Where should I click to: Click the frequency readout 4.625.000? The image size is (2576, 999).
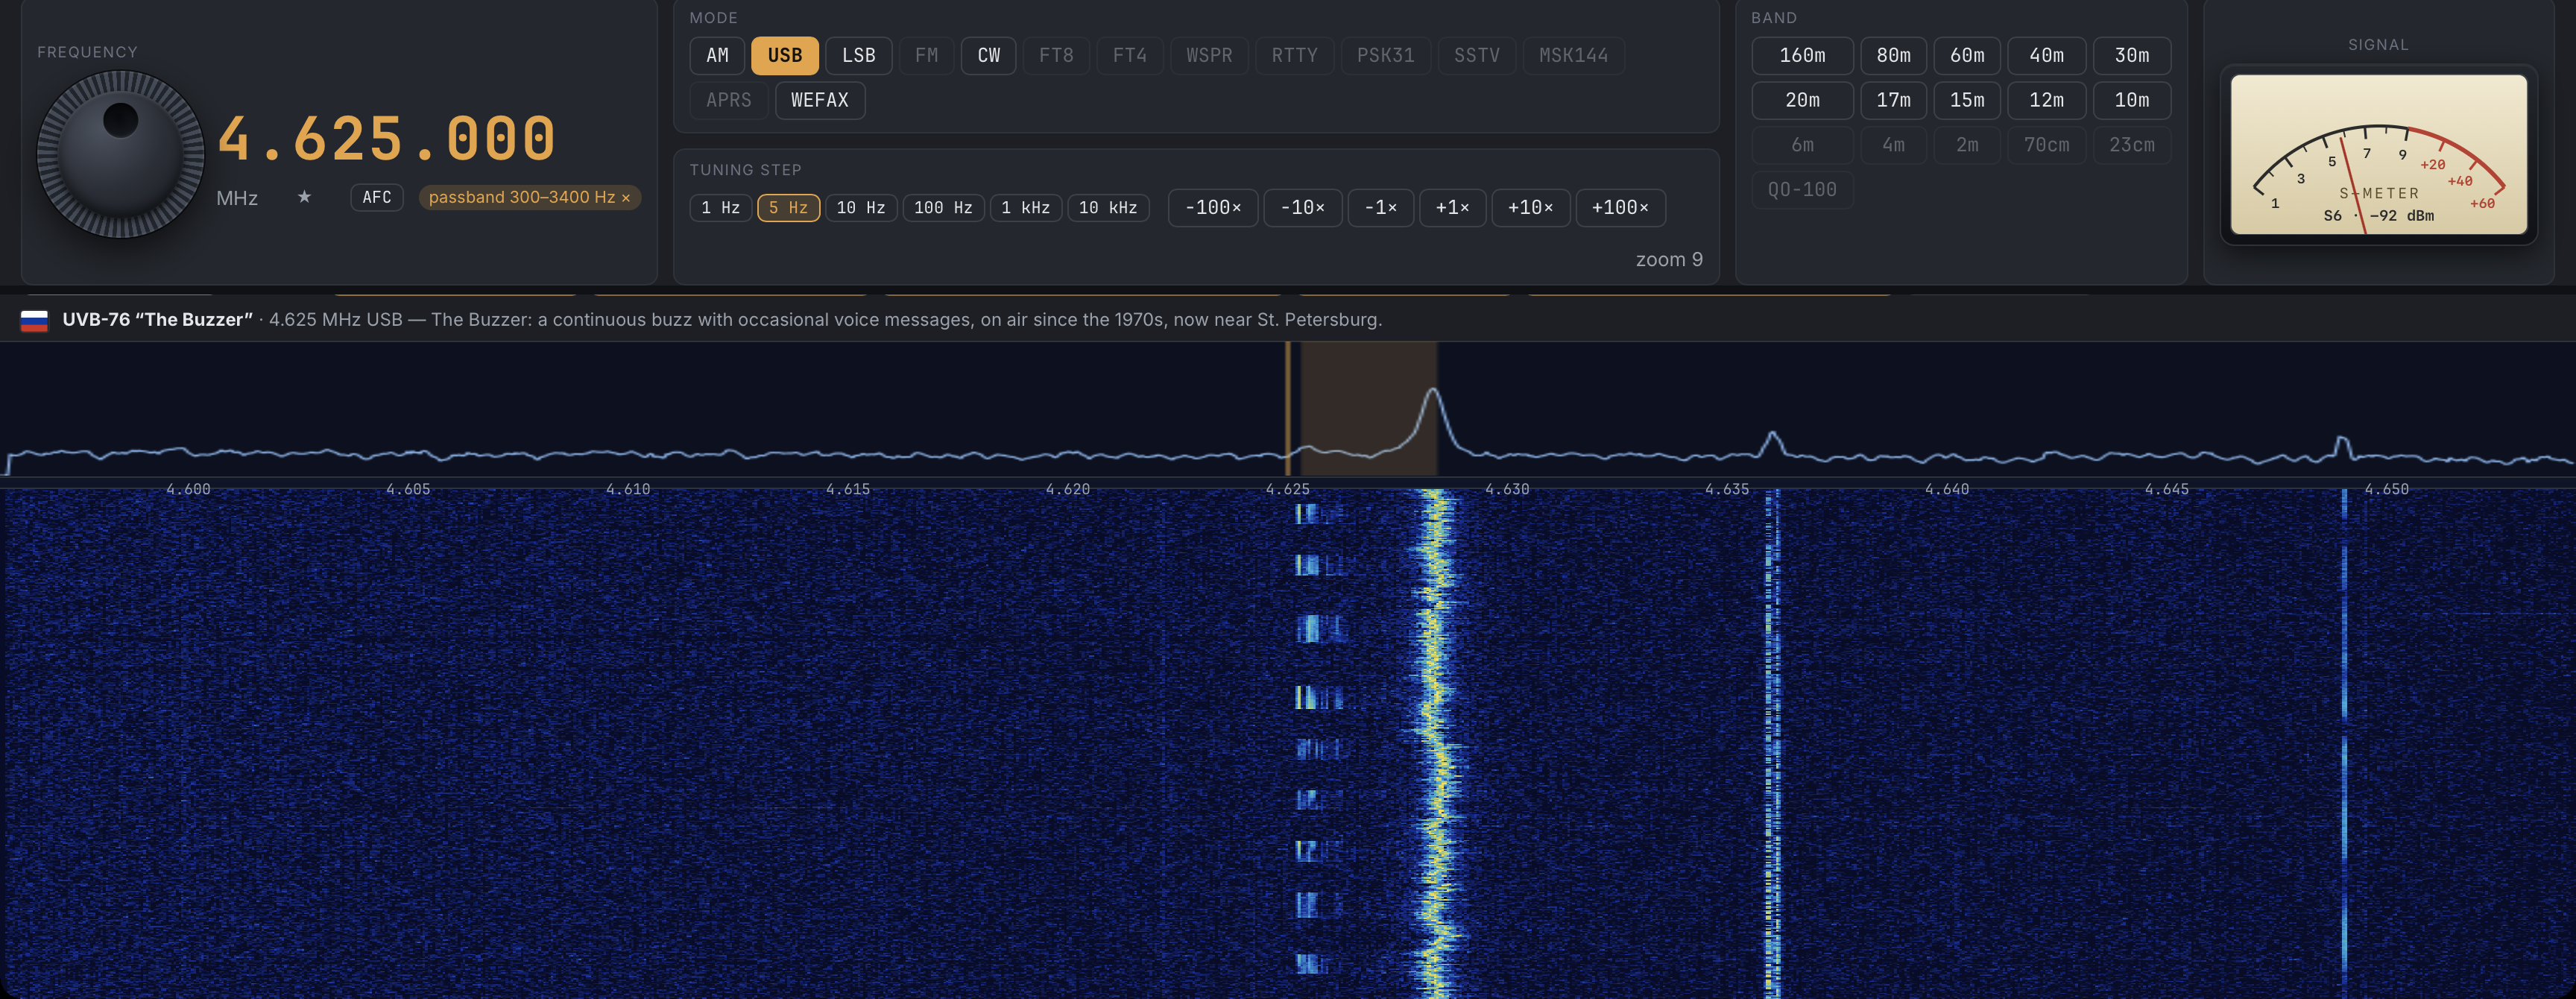[x=386, y=138]
